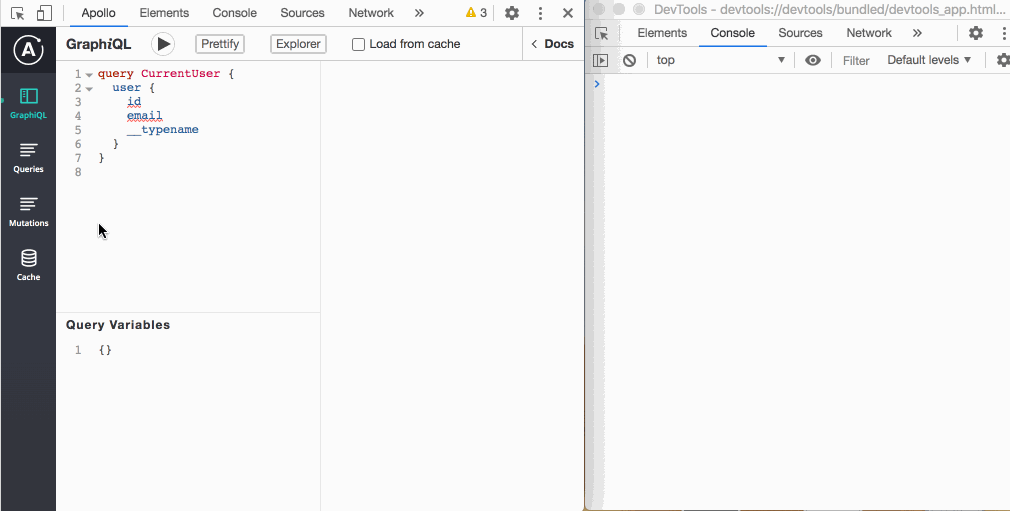Open the three-dot customize menu
This screenshot has width=1010, height=511.
click(x=540, y=13)
